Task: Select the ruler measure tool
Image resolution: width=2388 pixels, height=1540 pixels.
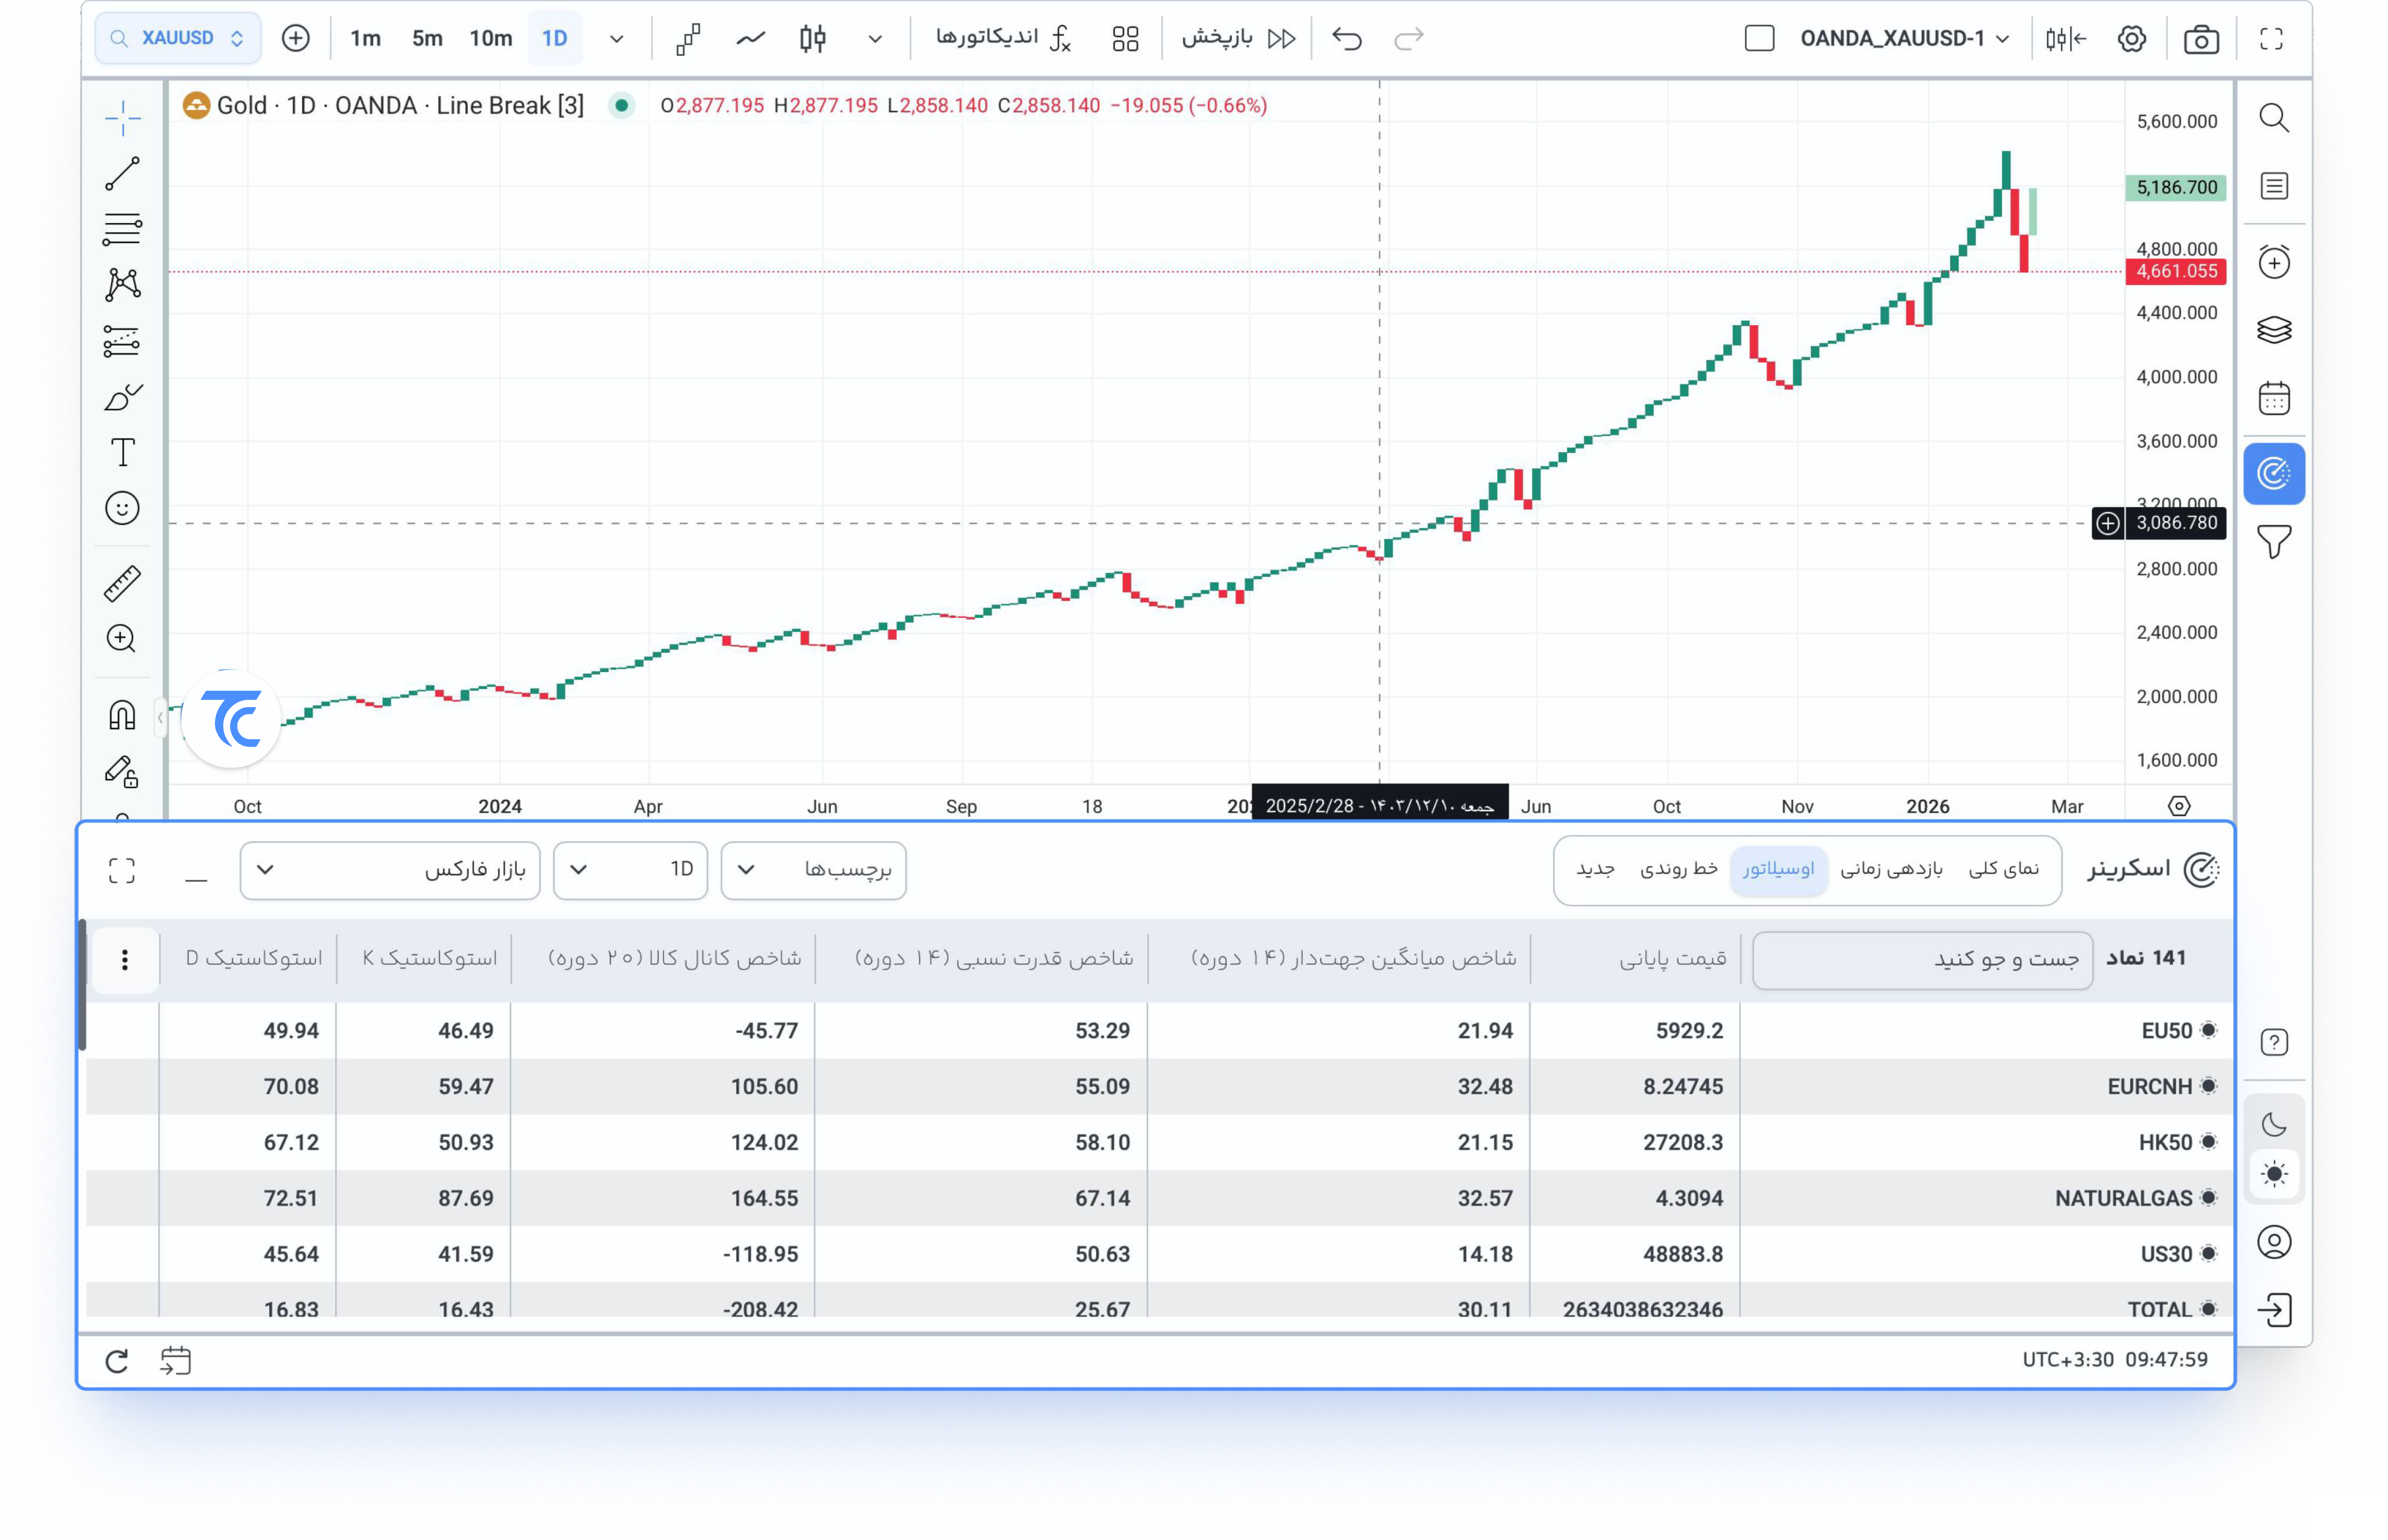Action: coord(122,583)
